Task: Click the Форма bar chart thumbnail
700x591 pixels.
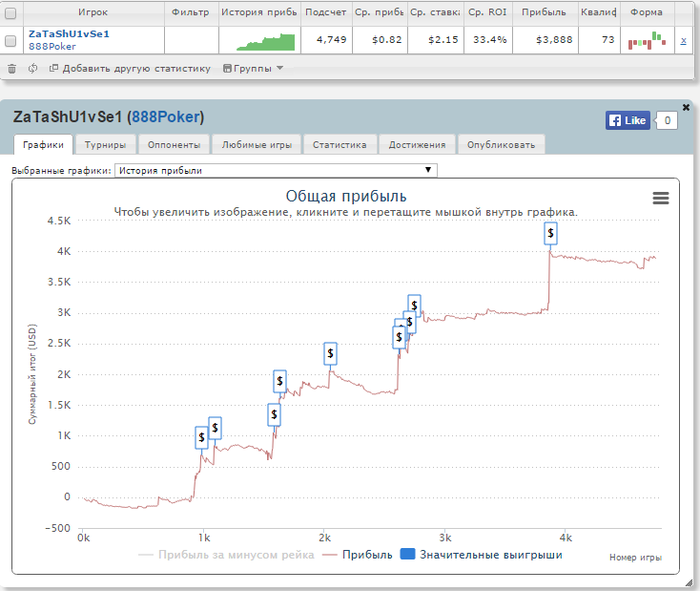Action: coord(647,40)
